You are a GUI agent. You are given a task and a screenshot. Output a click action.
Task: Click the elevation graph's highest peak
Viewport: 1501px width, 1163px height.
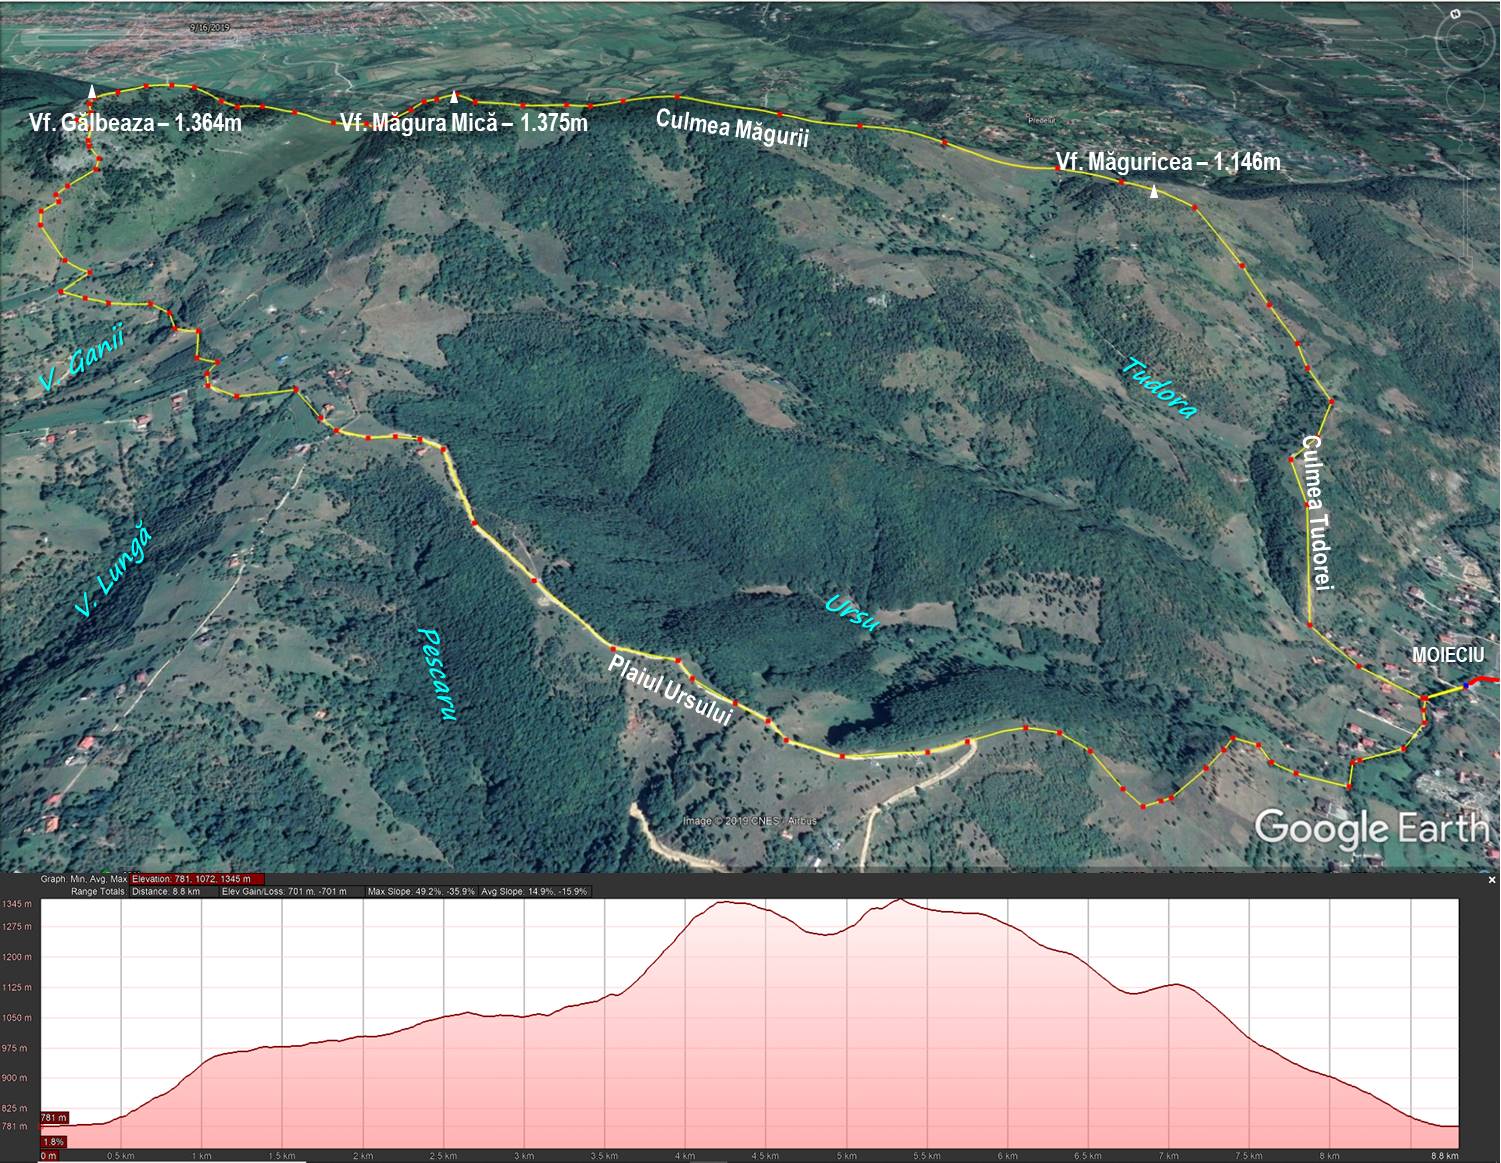pos(899,901)
